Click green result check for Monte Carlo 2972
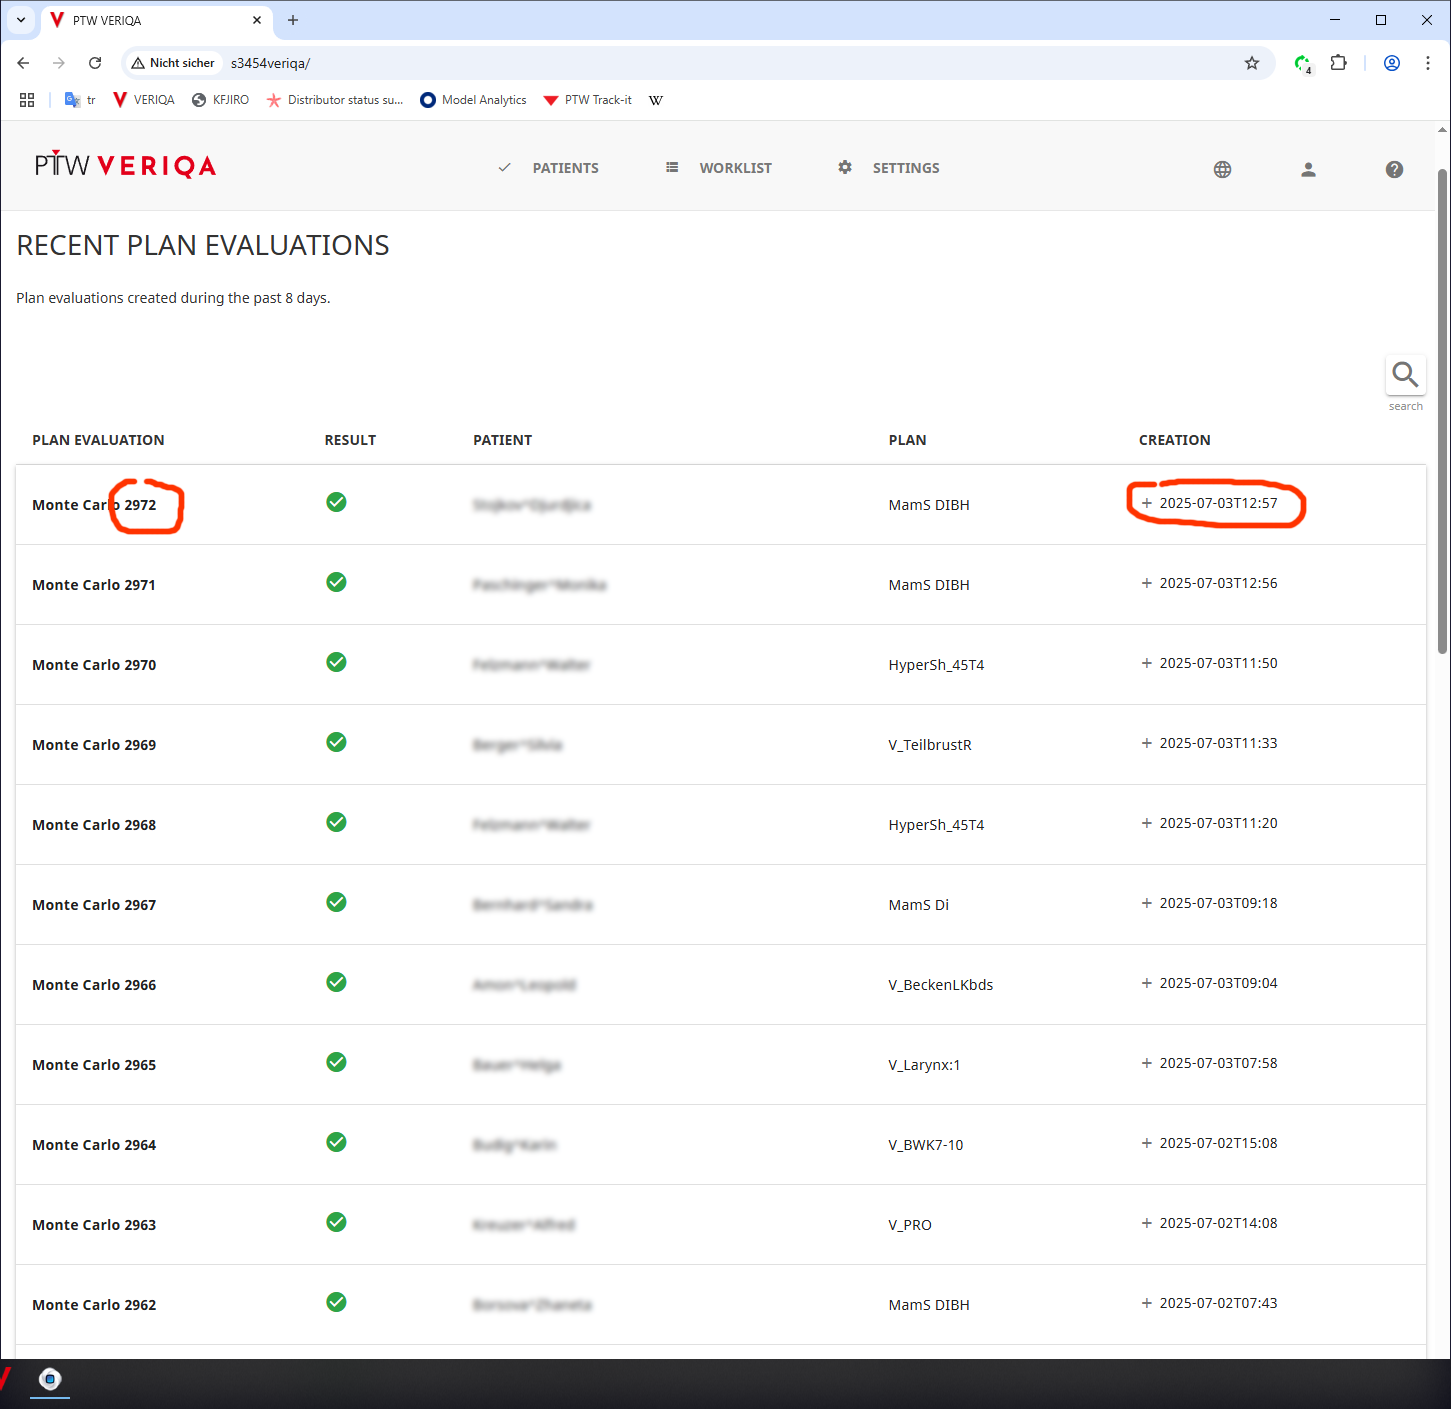 [336, 502]
